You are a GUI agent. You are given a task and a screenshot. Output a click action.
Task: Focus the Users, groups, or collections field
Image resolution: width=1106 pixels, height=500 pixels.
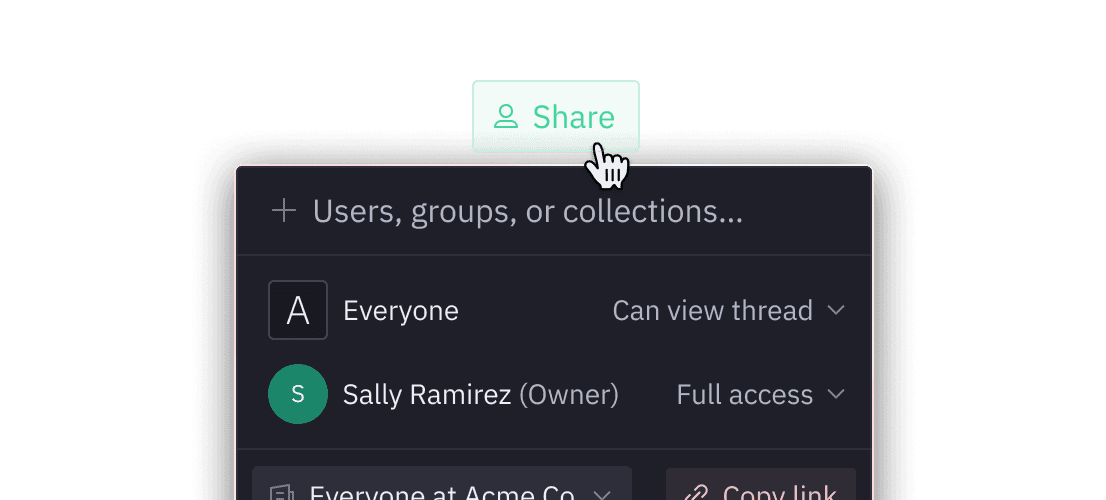click(554, 211)
